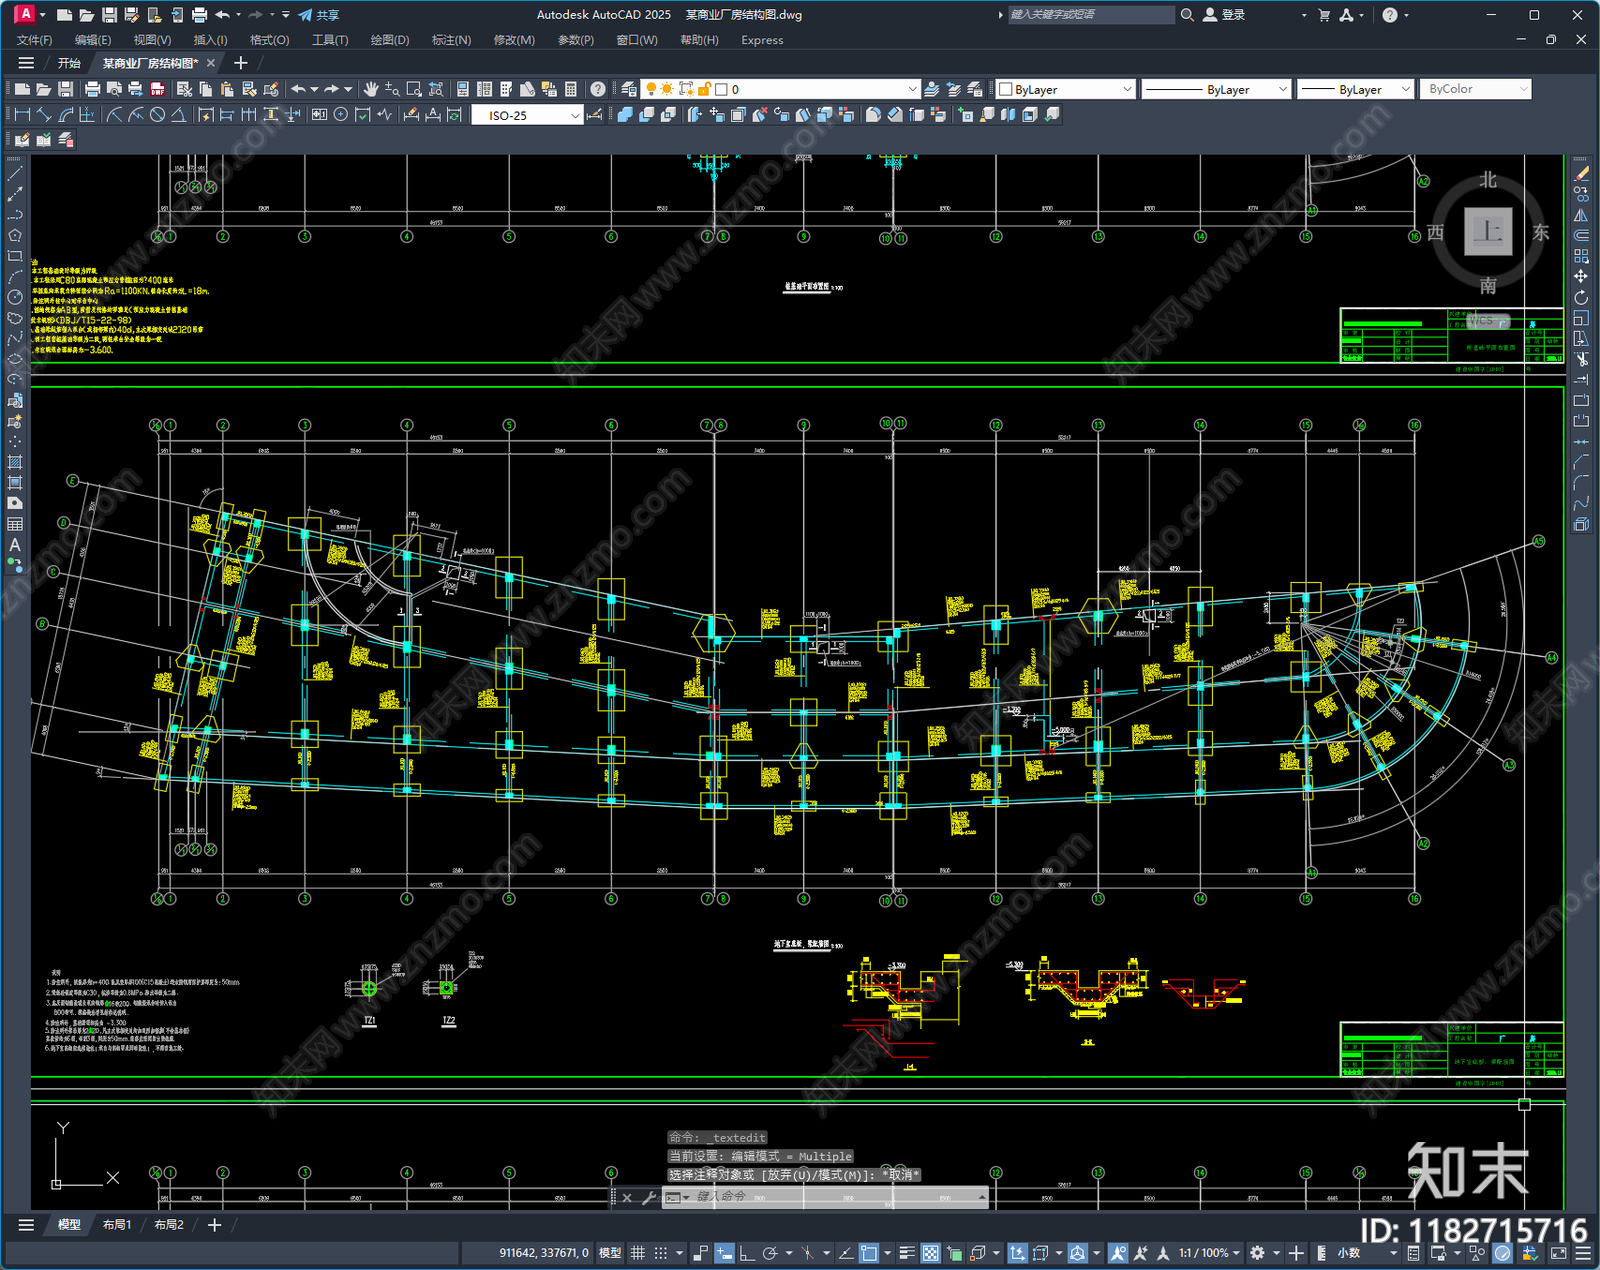Open annotation scale 1:1 / 100% dropdown
This screenshot has height=1270, width=1600.
coord(1209,1253)
